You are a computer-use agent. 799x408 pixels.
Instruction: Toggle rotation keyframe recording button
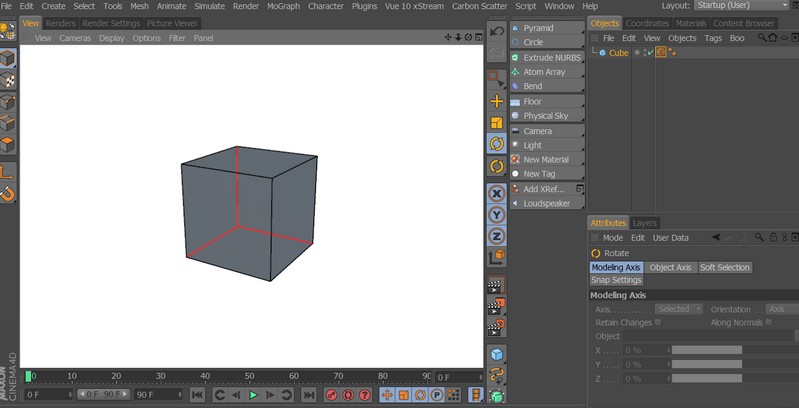coord(420,395)
